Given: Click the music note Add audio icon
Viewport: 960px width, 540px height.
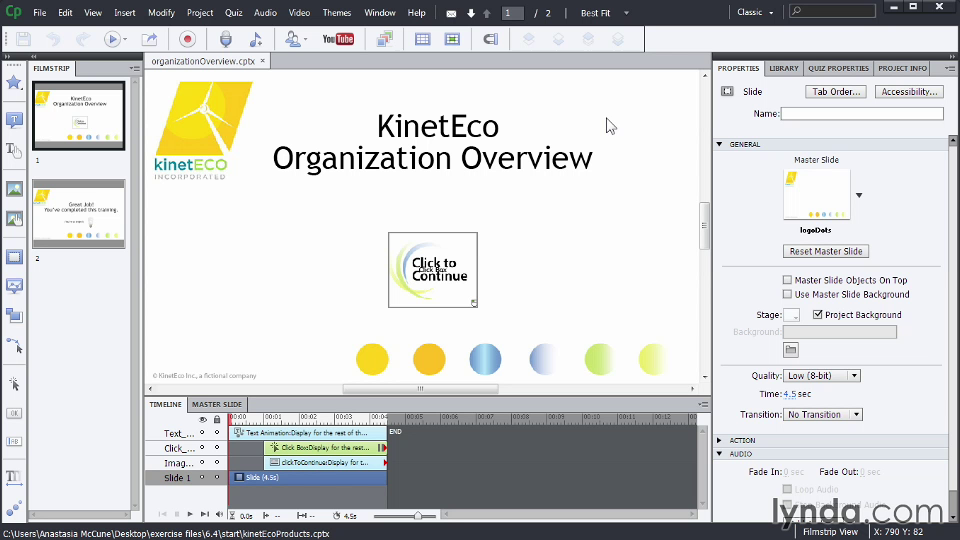Looking at the screenshot, I should click(x=256, y=39).
